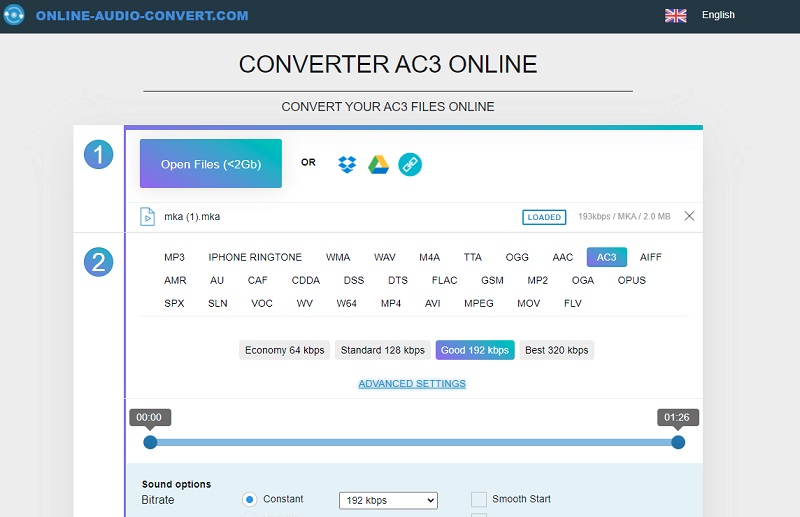Select the DSS format
The height and width of the screenshot is (517, 800).
click(x=354, y=280)
